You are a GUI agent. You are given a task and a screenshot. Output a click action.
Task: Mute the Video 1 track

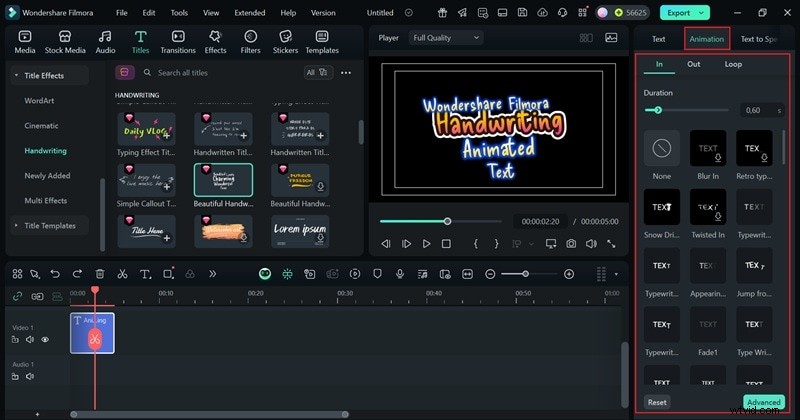pyautogui.click(x=30, y=339)
